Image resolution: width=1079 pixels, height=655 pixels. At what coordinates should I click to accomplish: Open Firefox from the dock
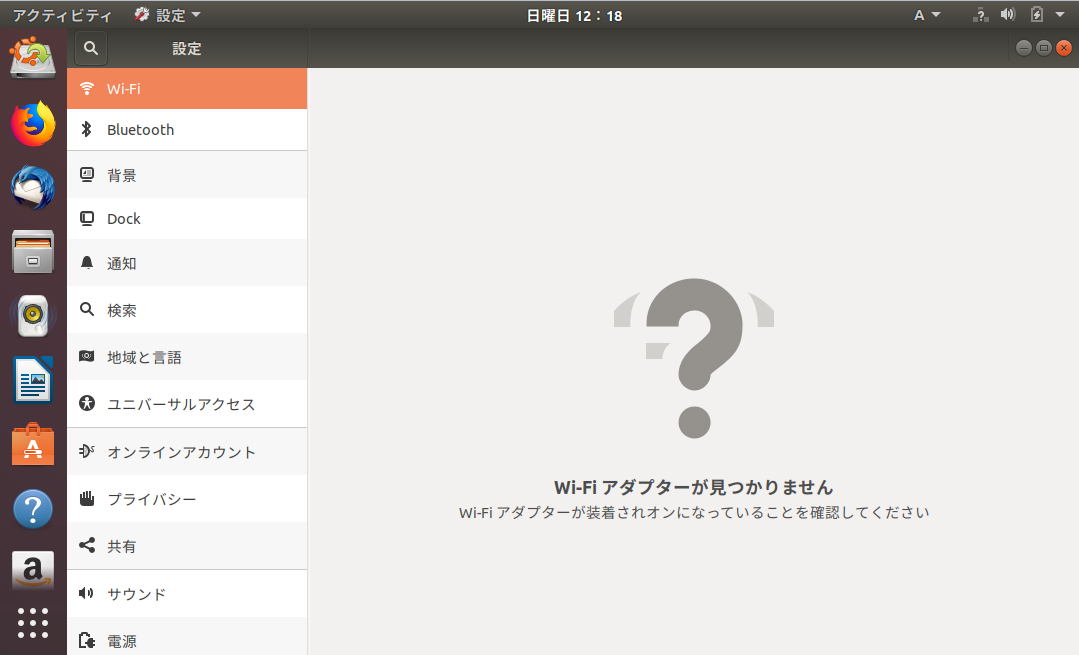(x=33, y=124)
